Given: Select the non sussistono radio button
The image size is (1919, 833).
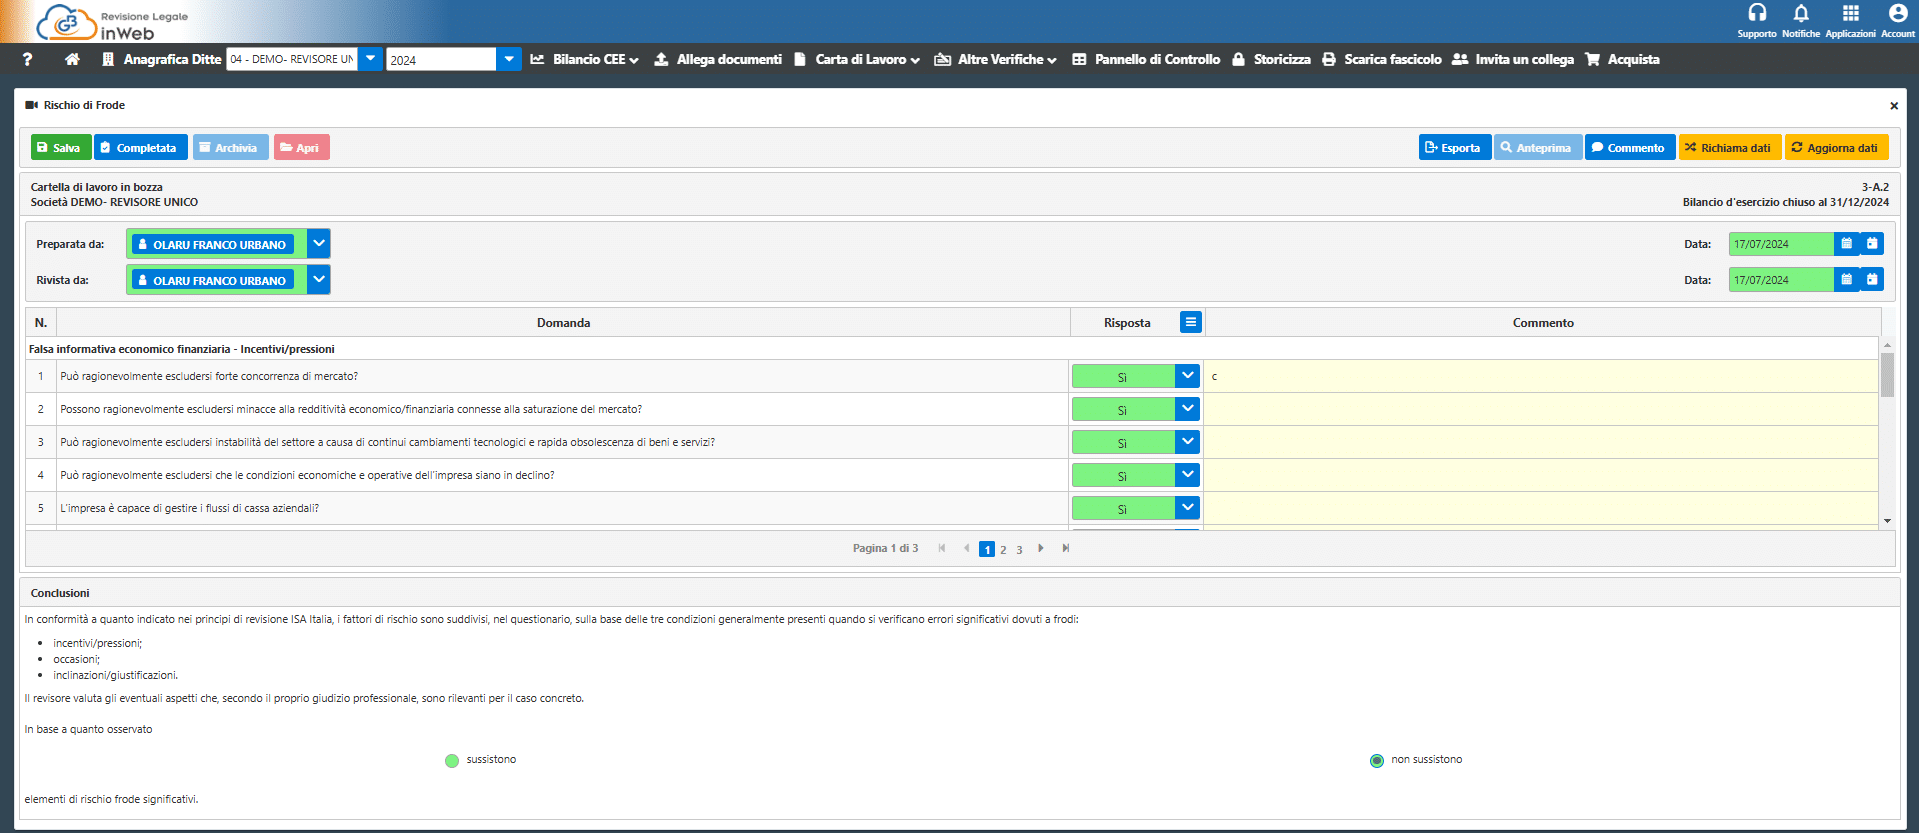Looking at the screenshot, I should point(1377,761).
